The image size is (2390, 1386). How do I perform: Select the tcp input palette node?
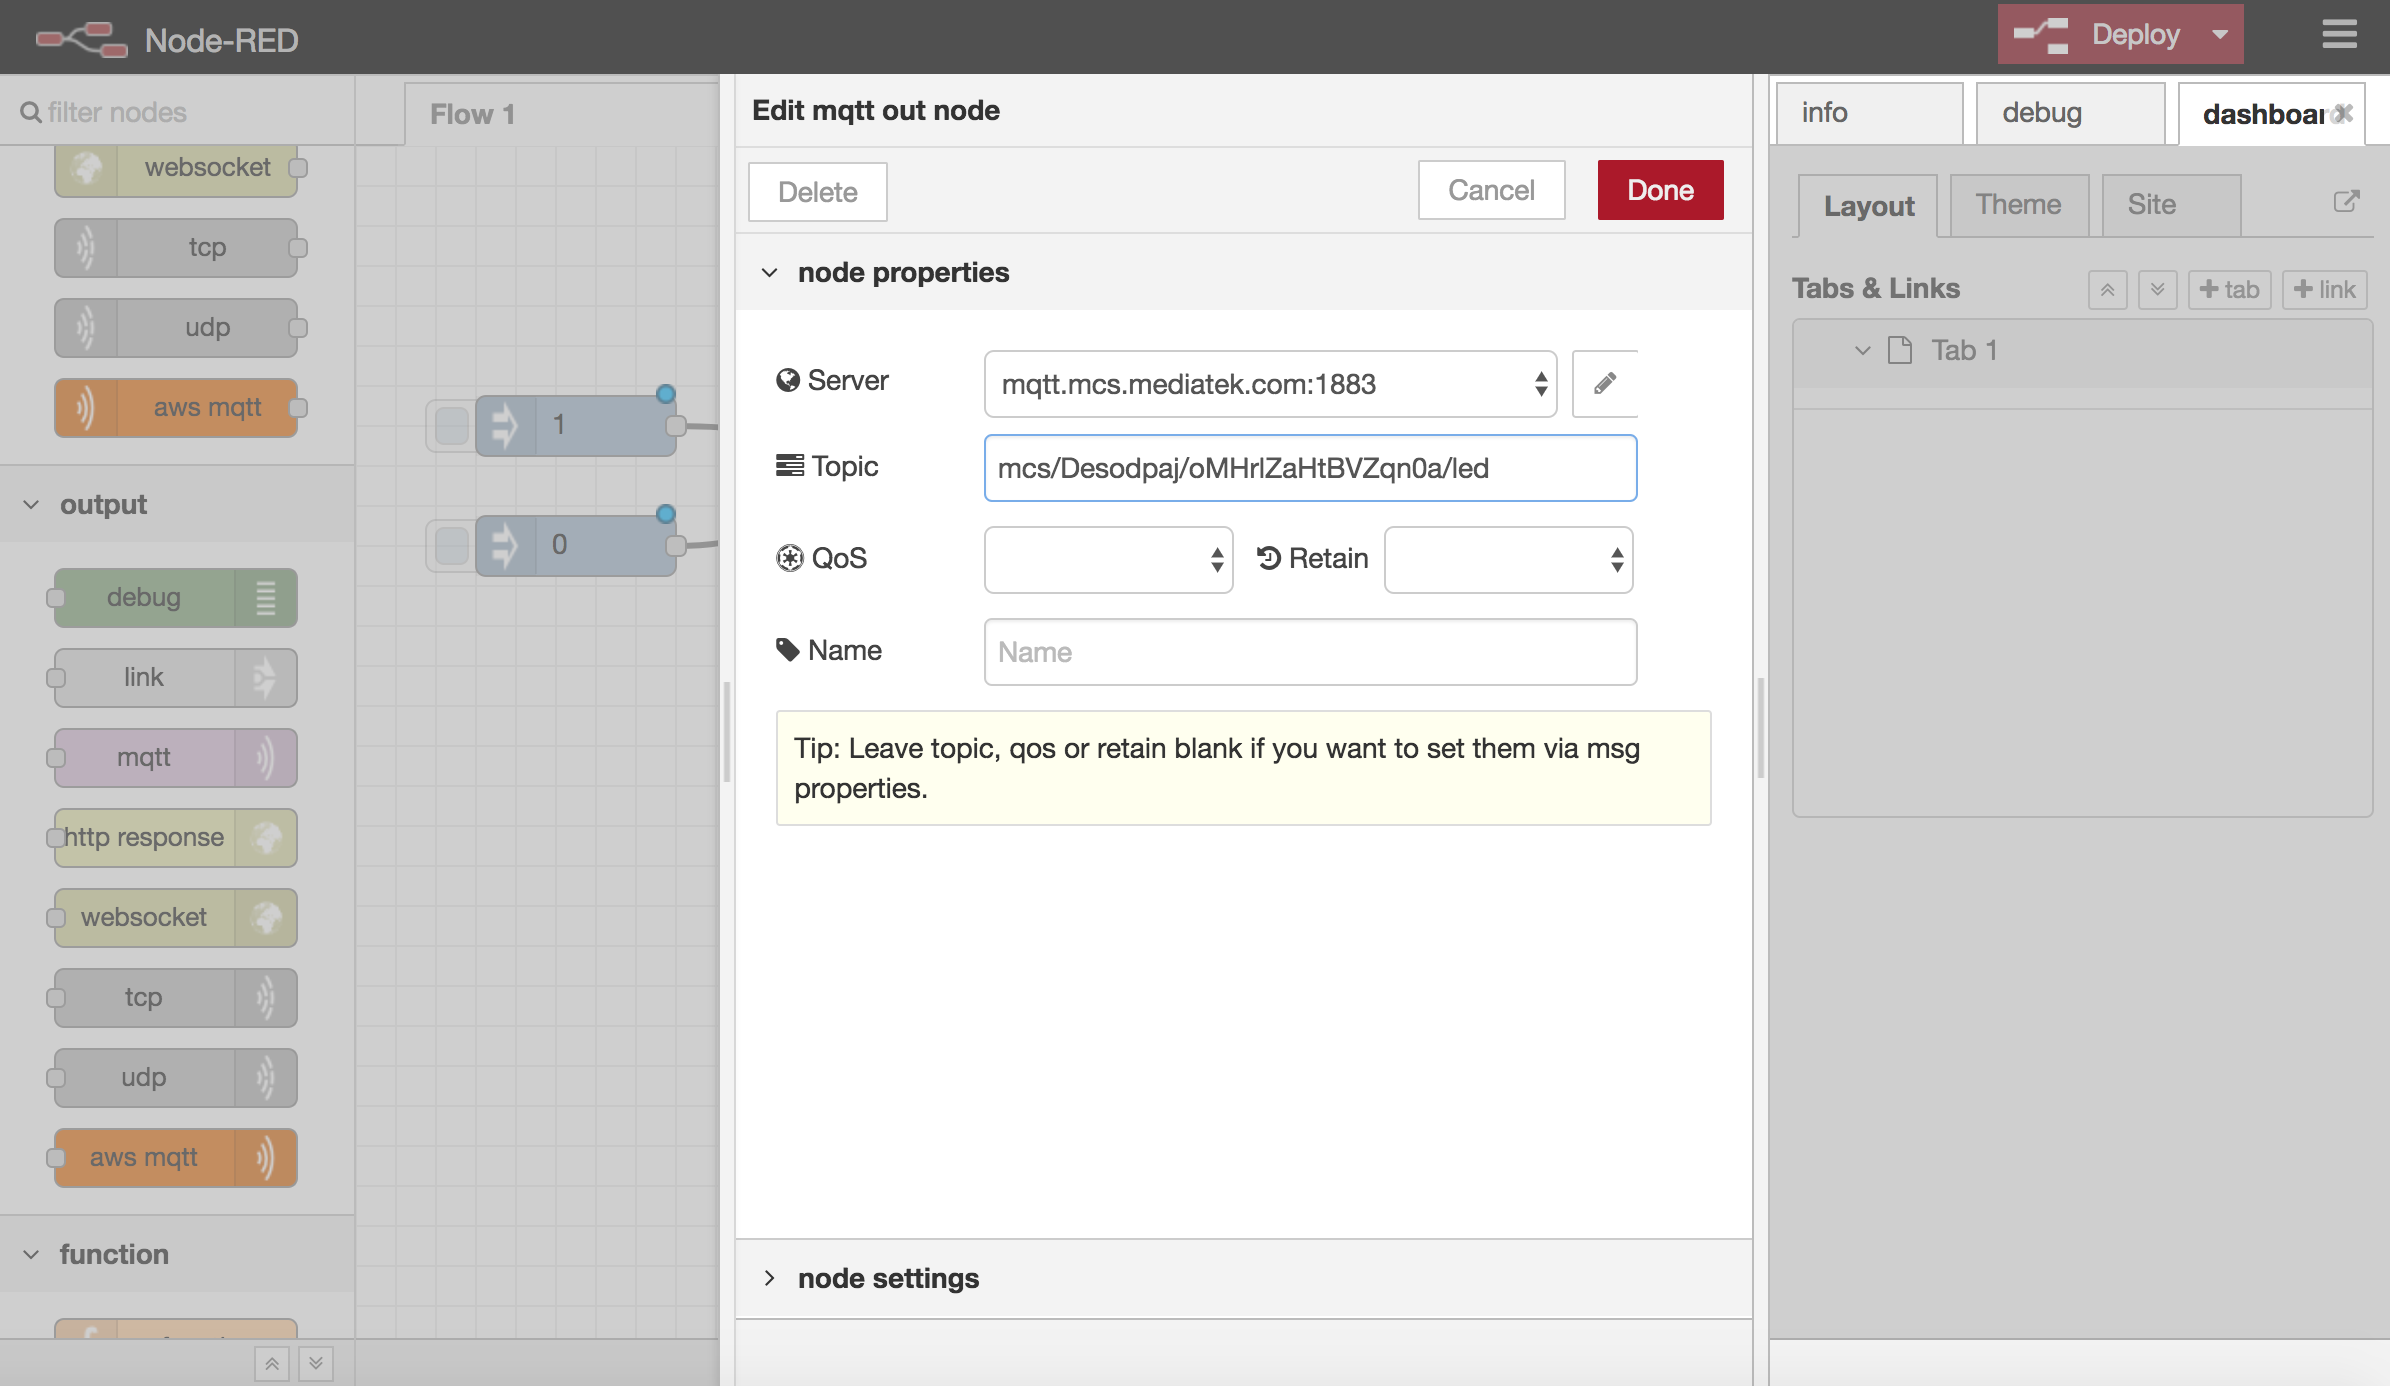coord(176,248)
